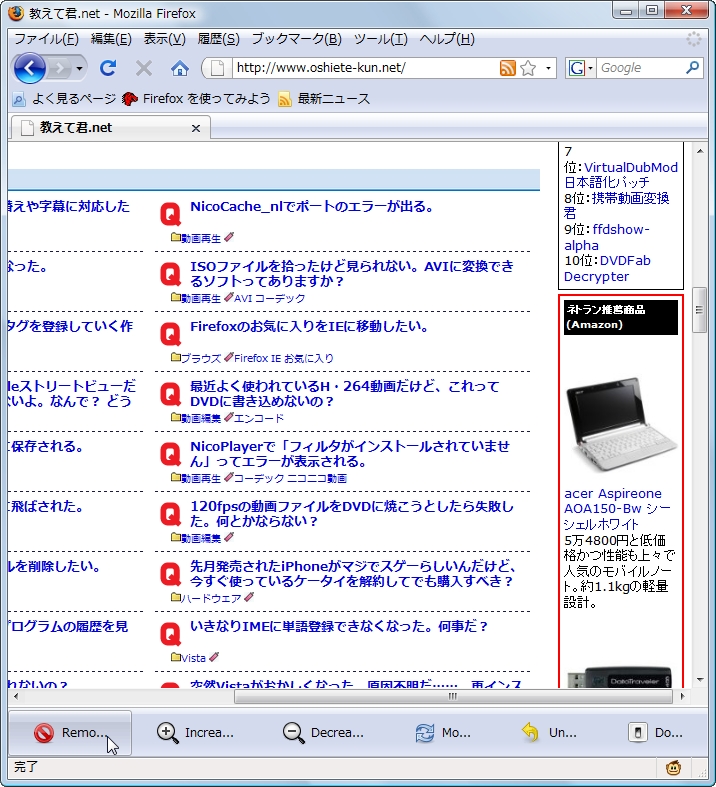Viewport: 716px width, 787px height.
Task: Open the 編集(E) menu
Action: (x=111, y=39)
